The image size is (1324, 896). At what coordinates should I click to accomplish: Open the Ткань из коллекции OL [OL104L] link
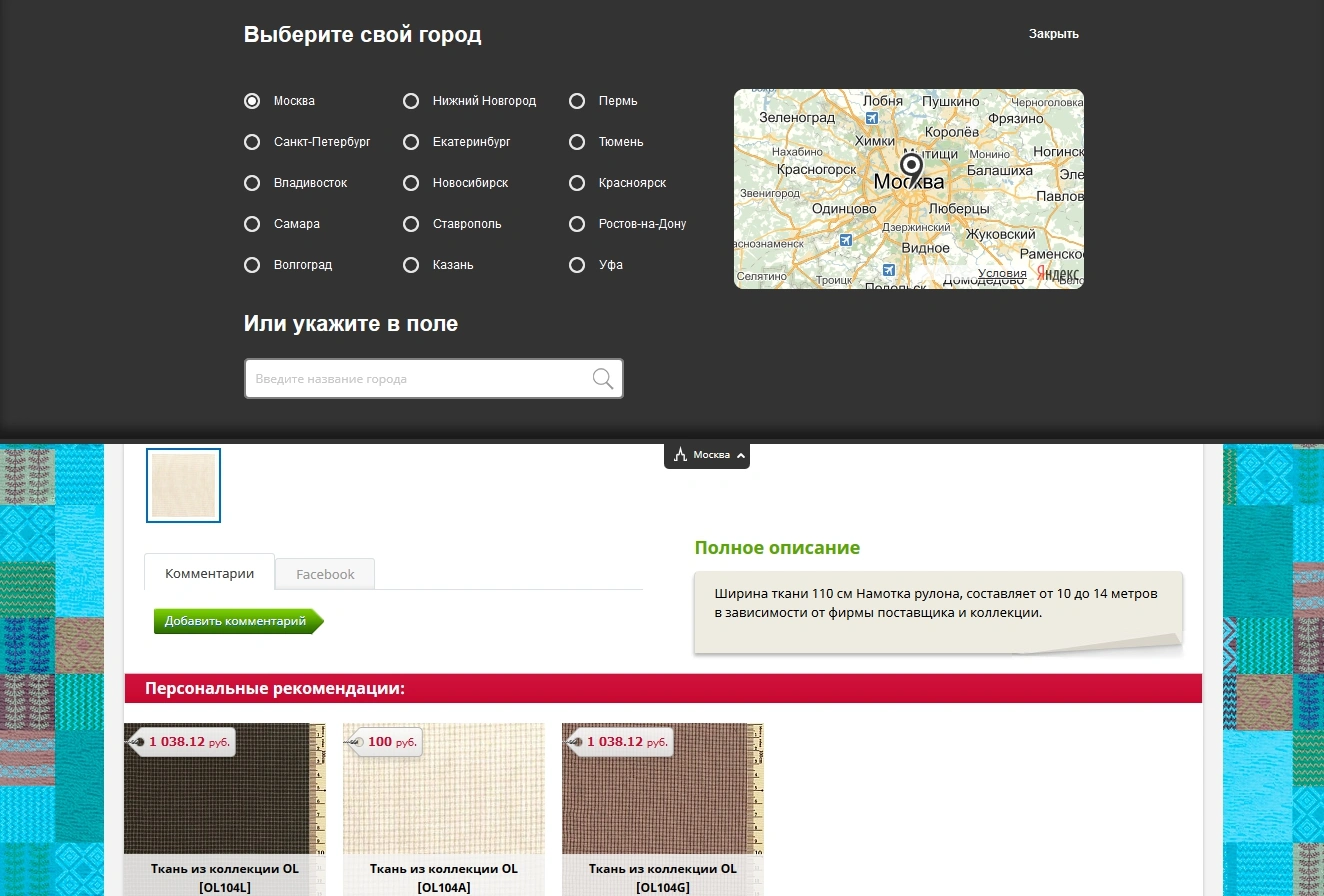point(225,878)
